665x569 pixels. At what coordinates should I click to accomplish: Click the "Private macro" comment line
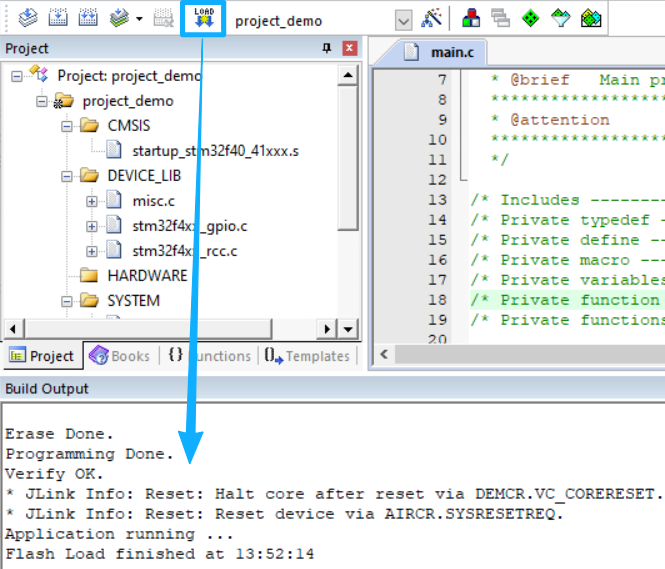[565, 259]
